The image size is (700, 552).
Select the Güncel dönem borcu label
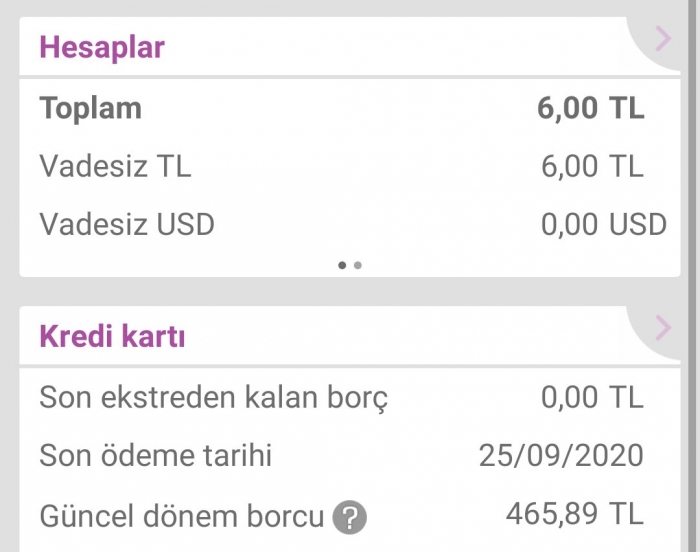(x=182, y=516)
